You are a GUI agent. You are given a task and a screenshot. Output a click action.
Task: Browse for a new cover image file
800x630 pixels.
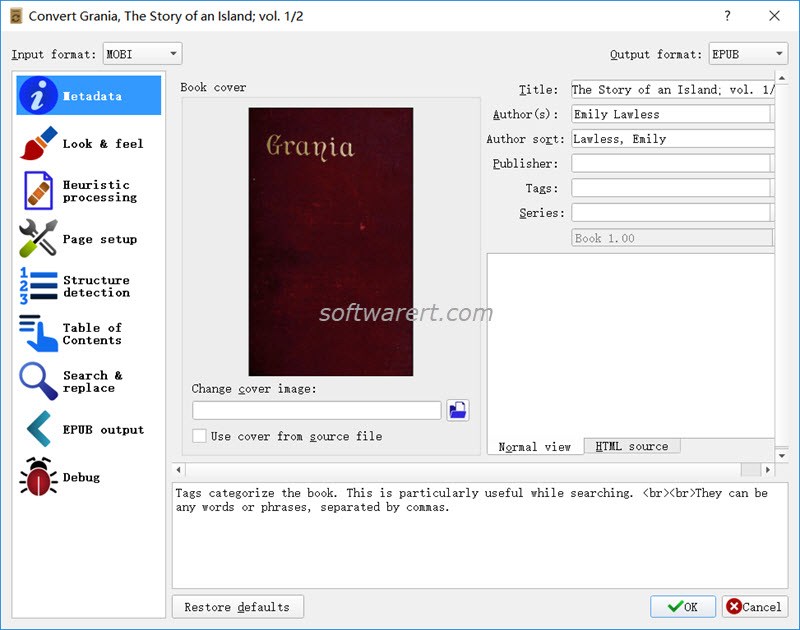click(458, 410)
